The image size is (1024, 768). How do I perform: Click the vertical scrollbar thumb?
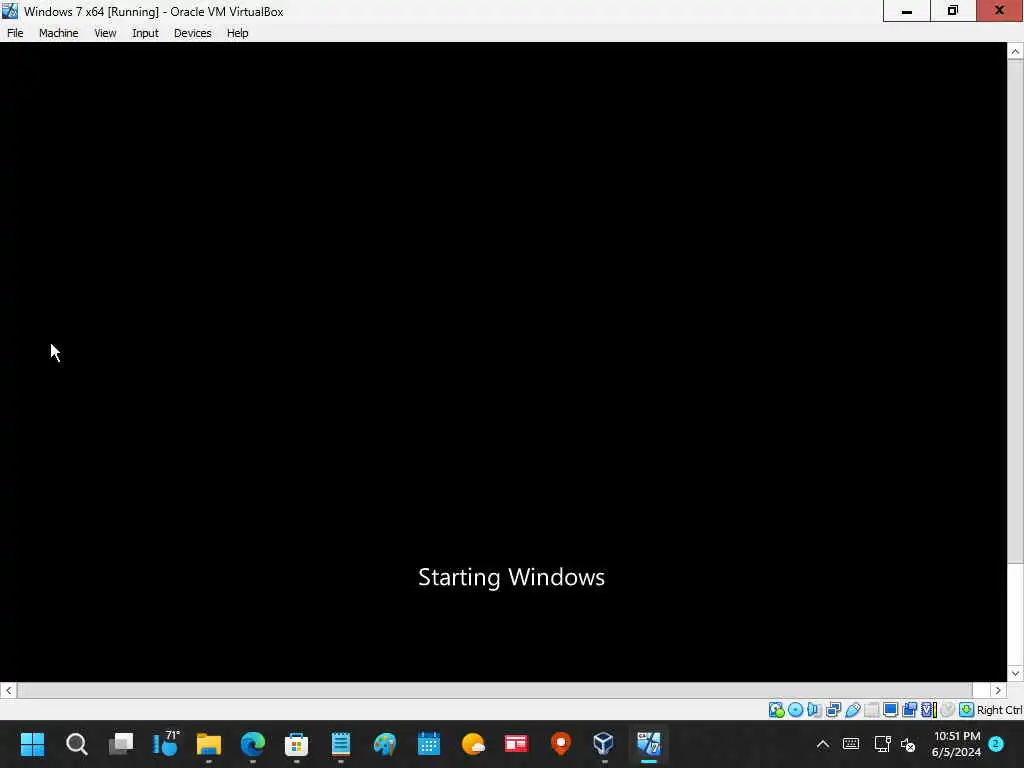[x=1015, y=312]
